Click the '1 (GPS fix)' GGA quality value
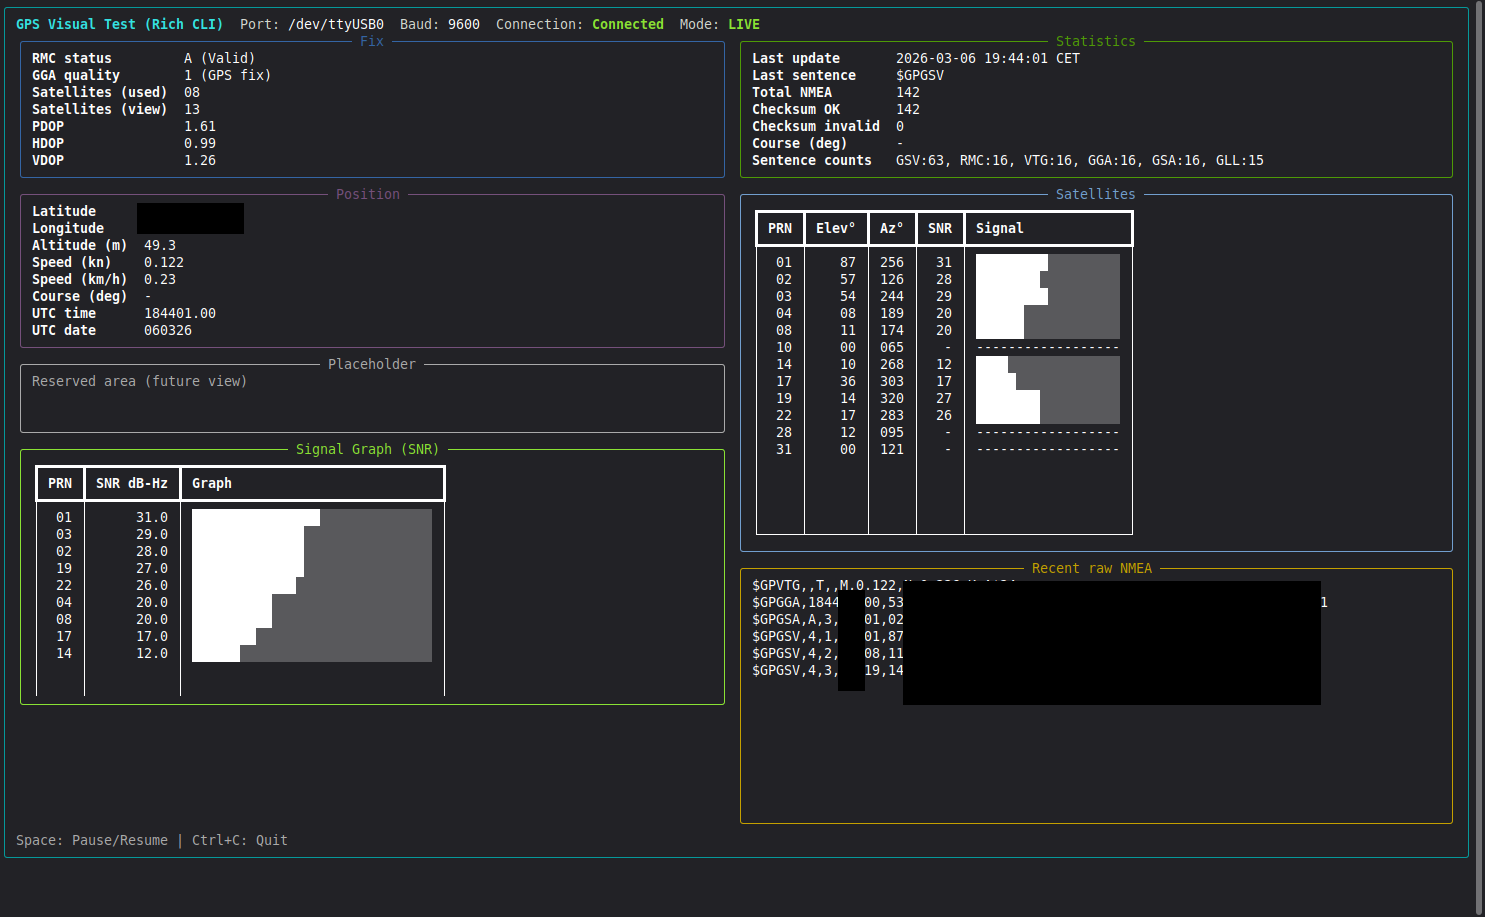Image resolution: width=1485 pixels, height=917 pixels. tap(228, 75)
